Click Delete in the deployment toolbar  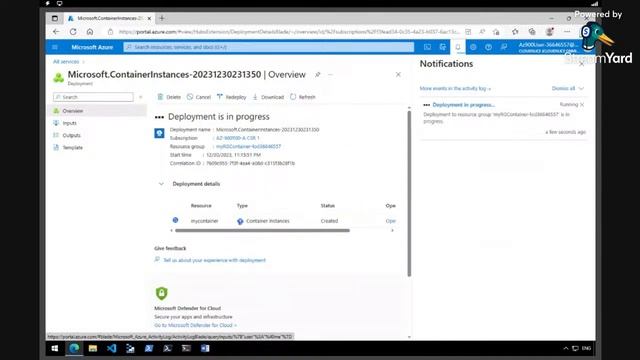pos(169,97)
